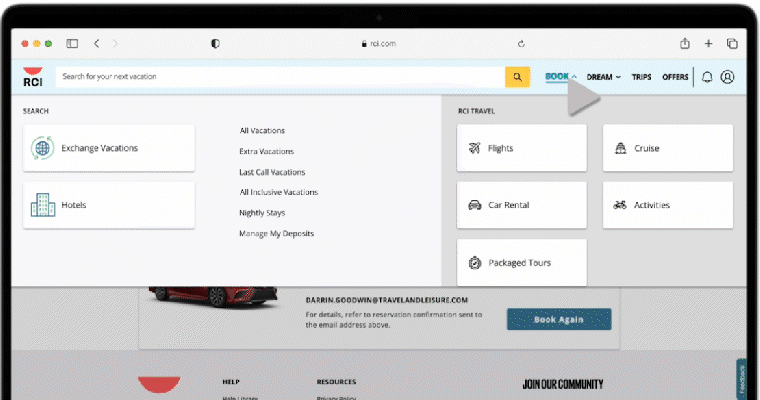Click the RESOURCES footer heading

point(336,382)
